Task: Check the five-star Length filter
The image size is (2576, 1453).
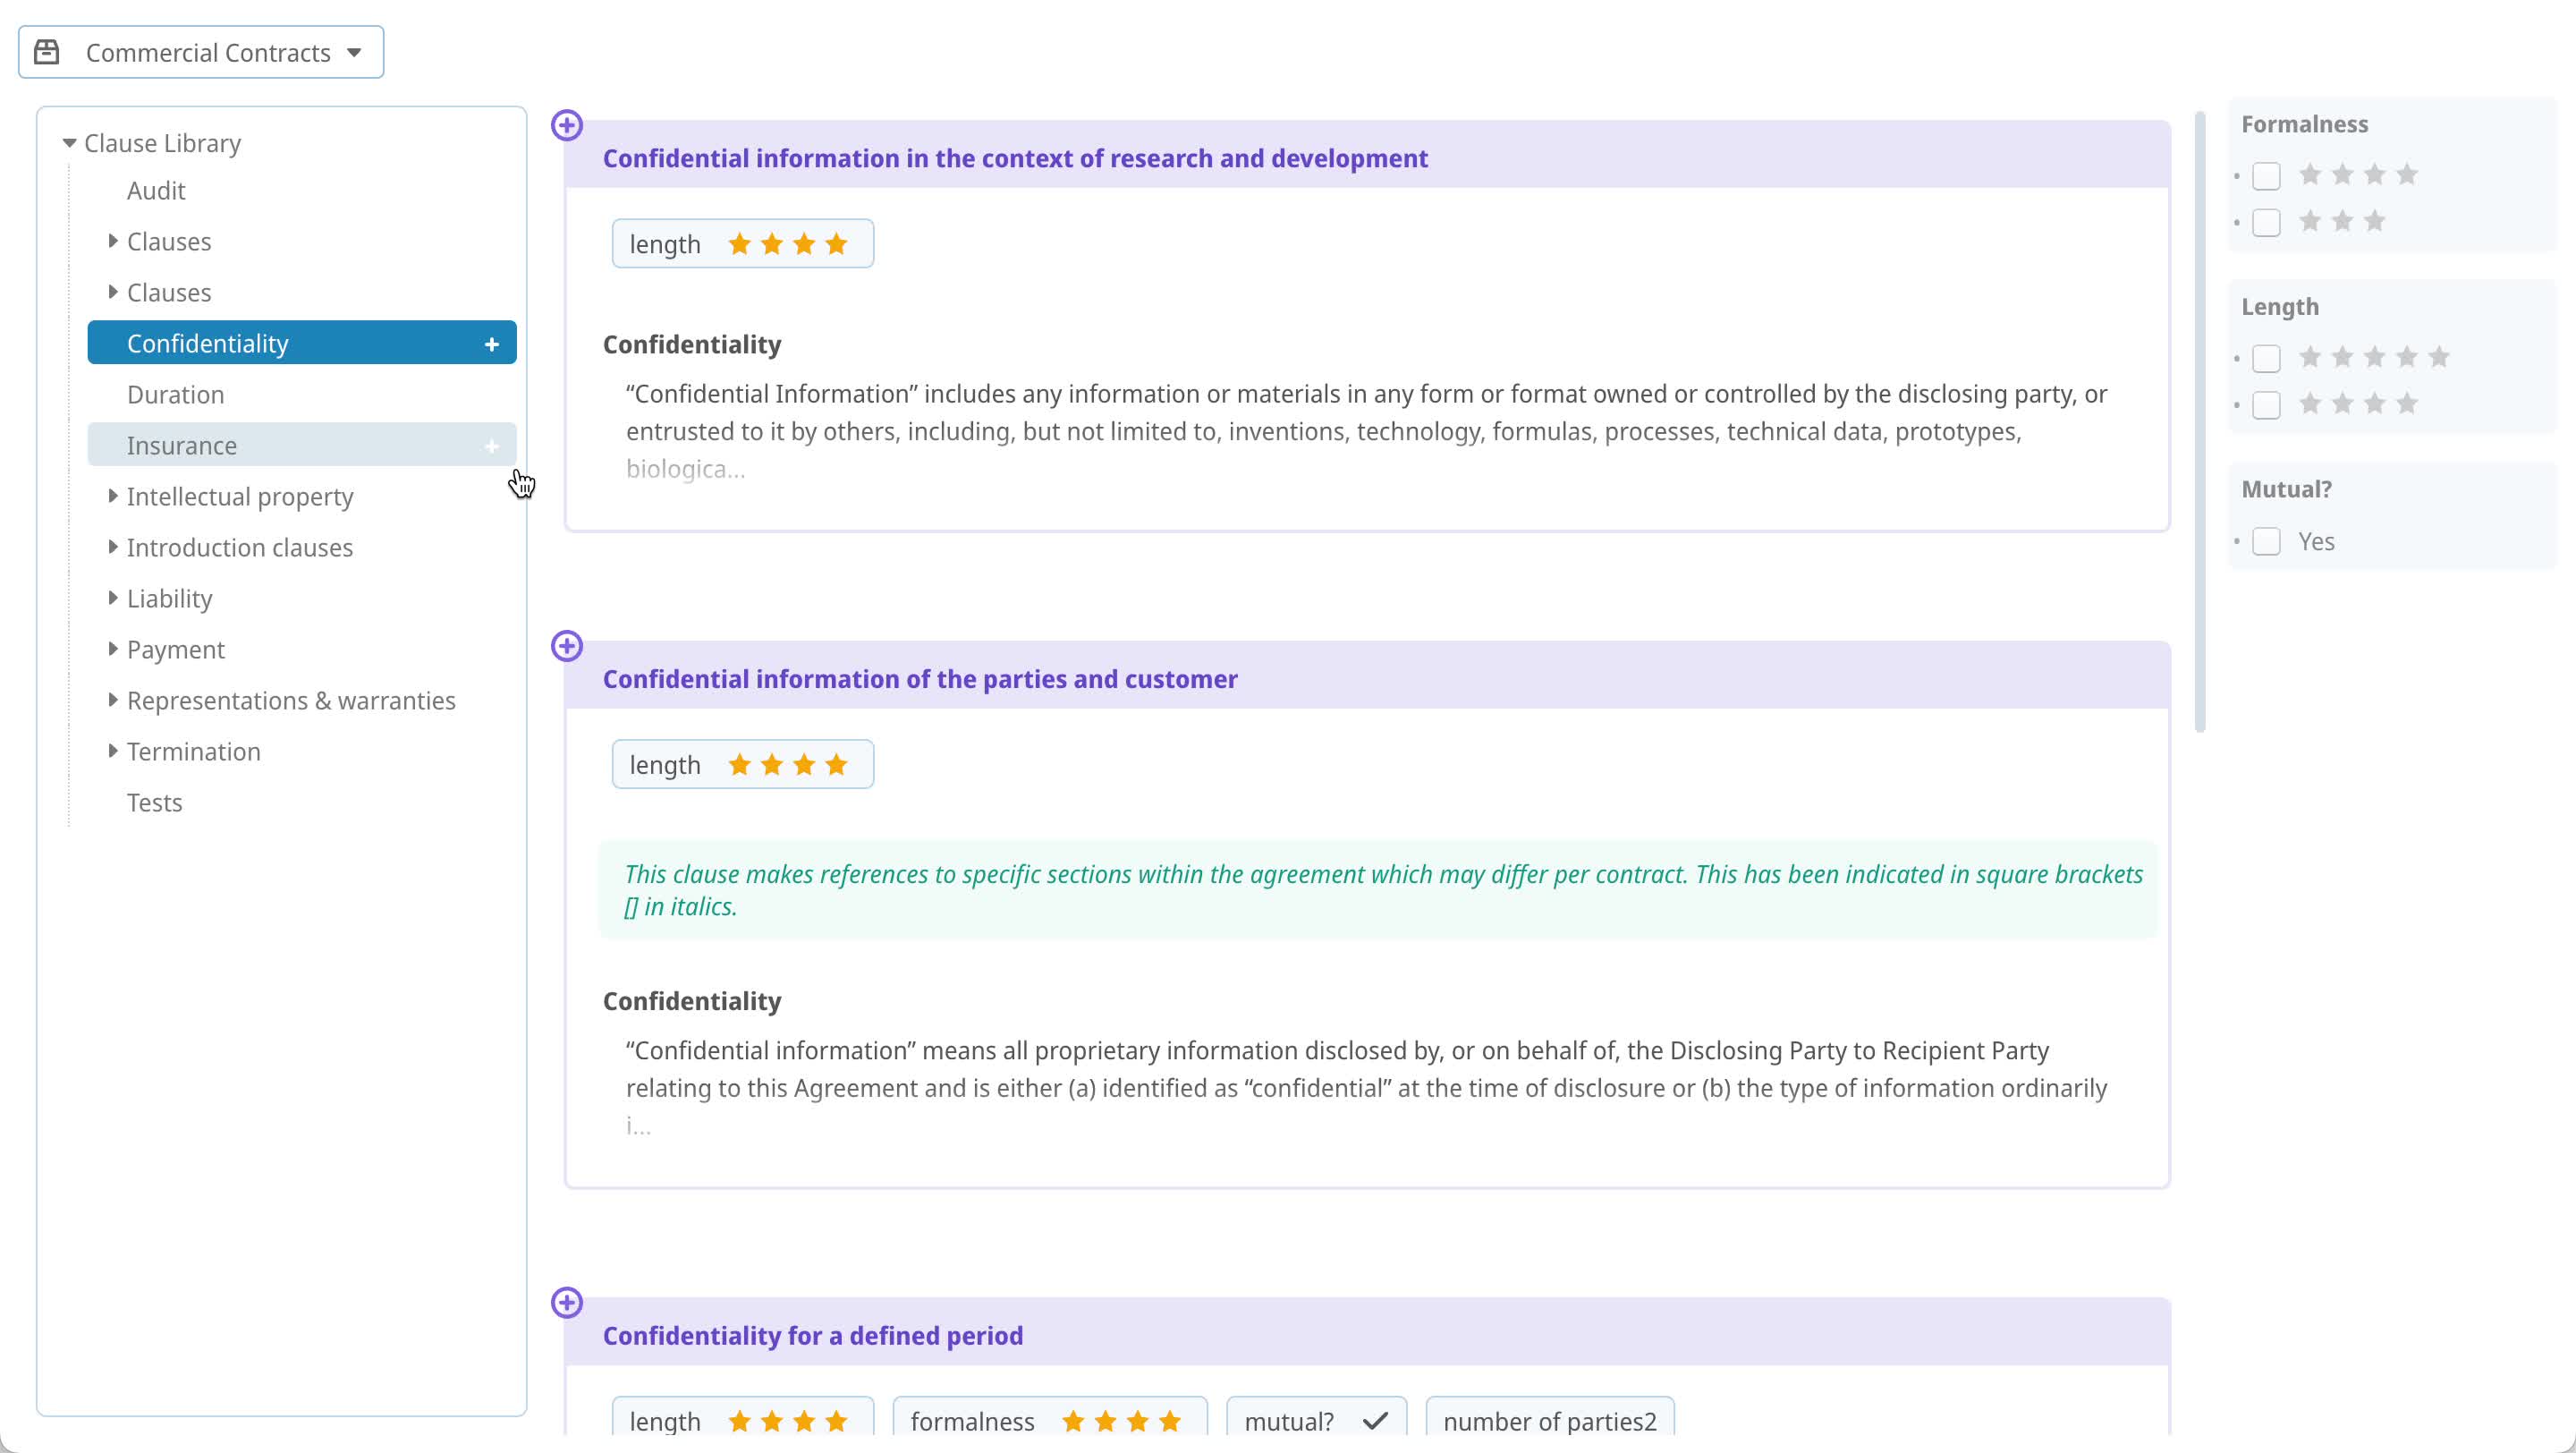Action: (x=2266, y=358)
